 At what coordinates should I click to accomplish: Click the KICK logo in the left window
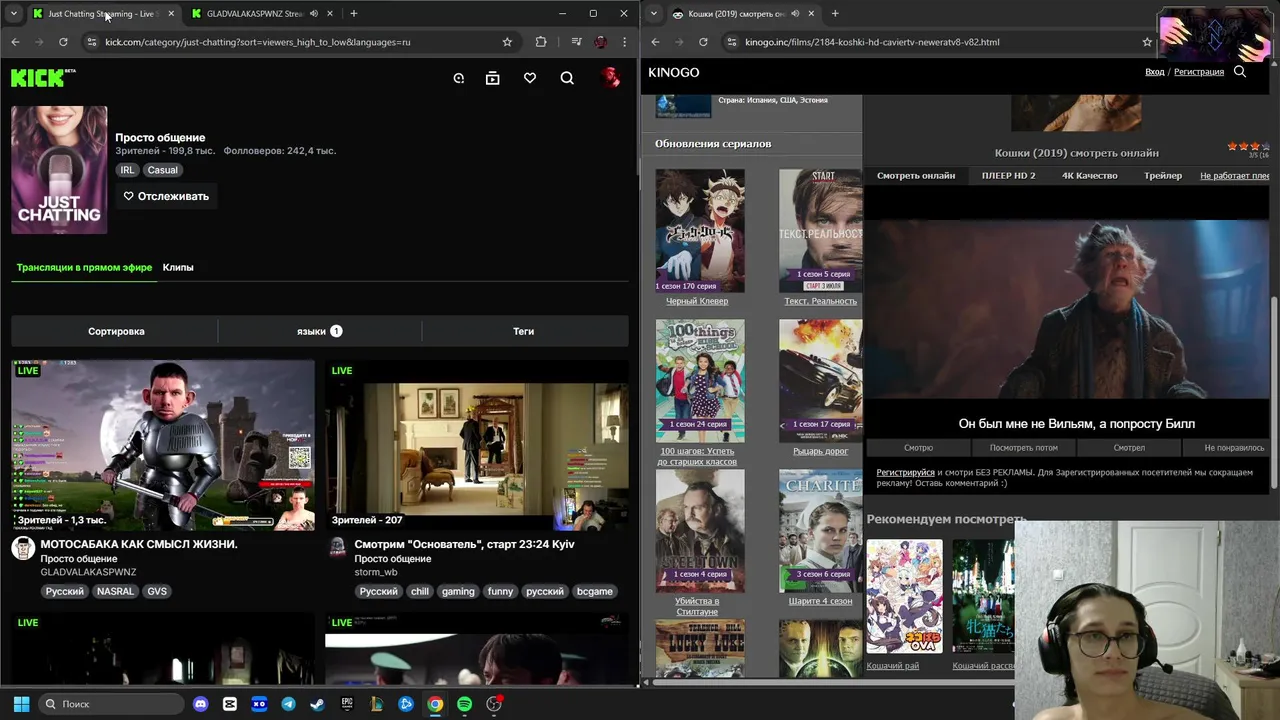point(42,78)
